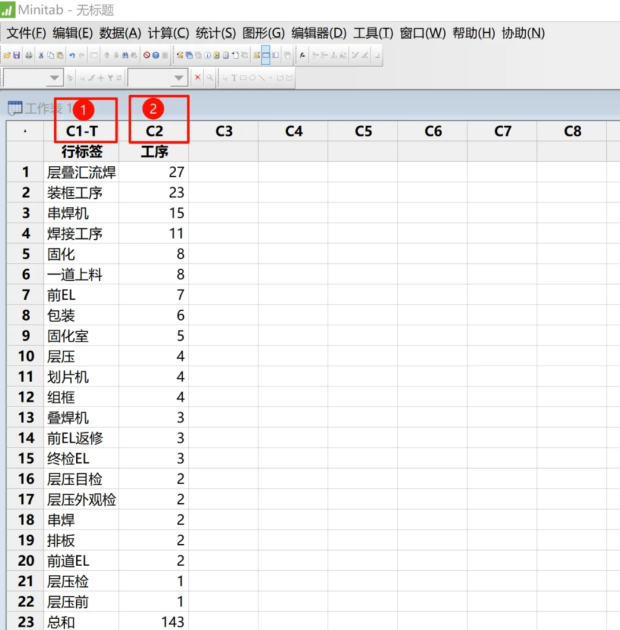Viewport: 620px width, 630px height.
Task: Open the 数据(A) menu
Action: (120, 33)
